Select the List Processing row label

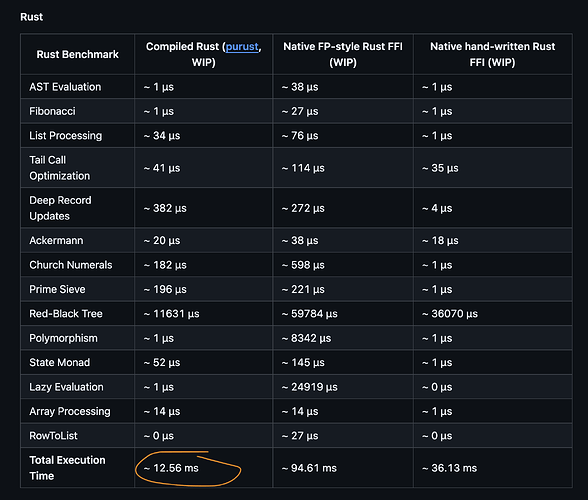[x=66, y=135]
